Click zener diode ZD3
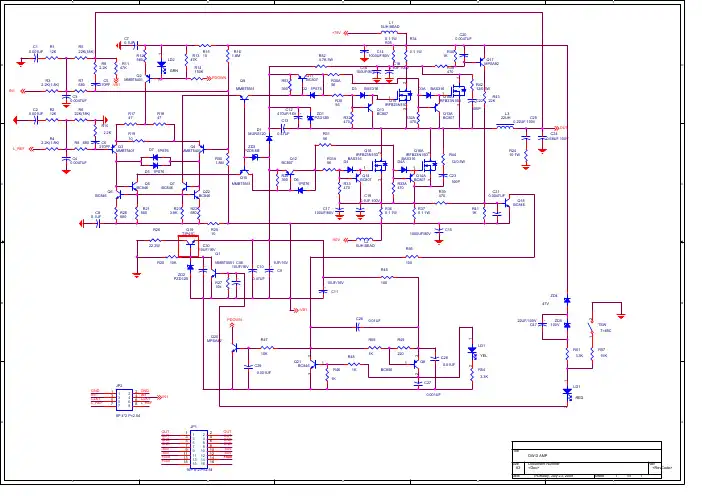The height and width of the screenshot is (496, 702). [255, 157]
